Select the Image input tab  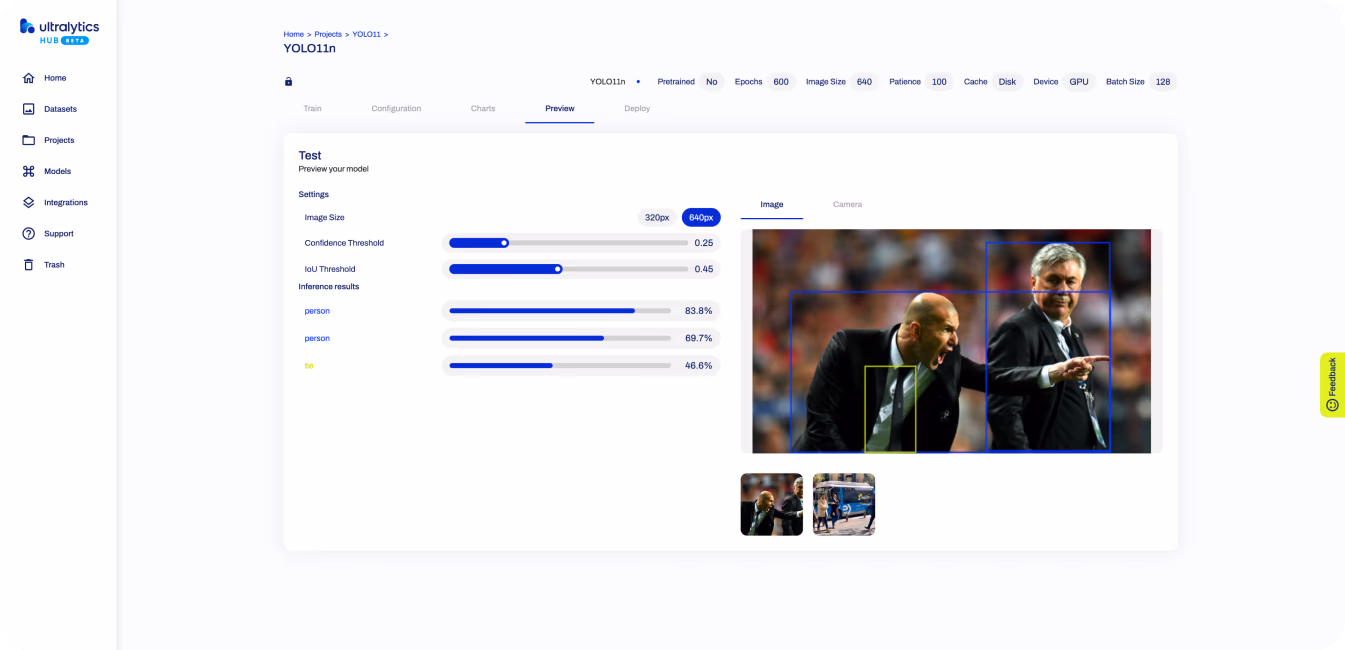coord(772,204)
